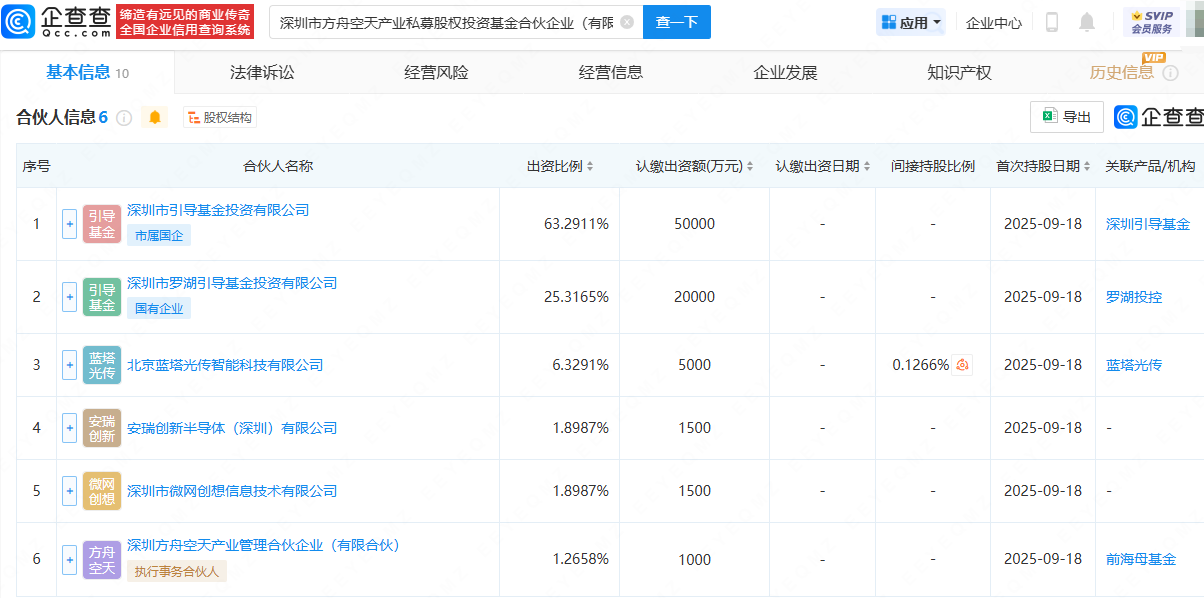This screenshot has width=1204, height=598.
Task: Click the 50000 subscribed capital cell
Action: pos(695,224)
